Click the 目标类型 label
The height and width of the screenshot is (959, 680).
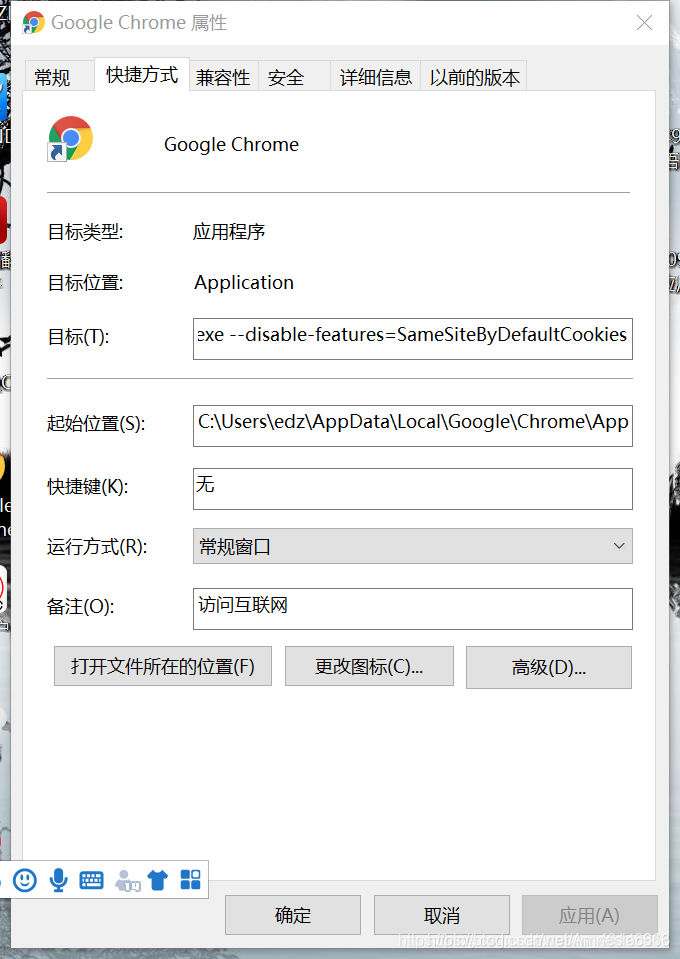86,232
